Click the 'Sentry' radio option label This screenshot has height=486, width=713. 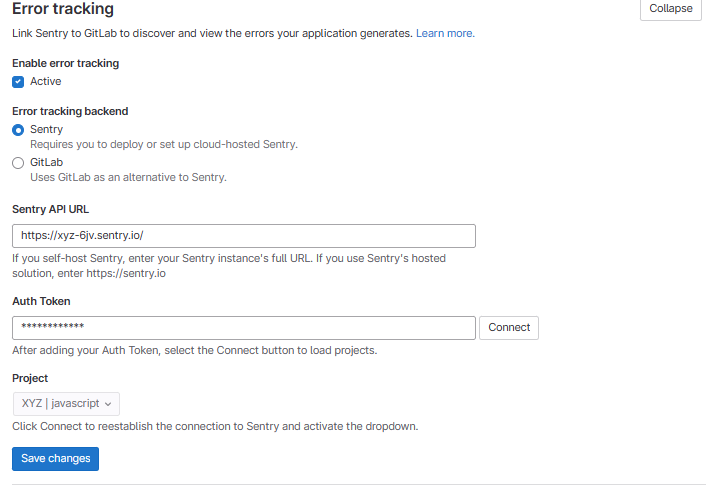point(46,130)
